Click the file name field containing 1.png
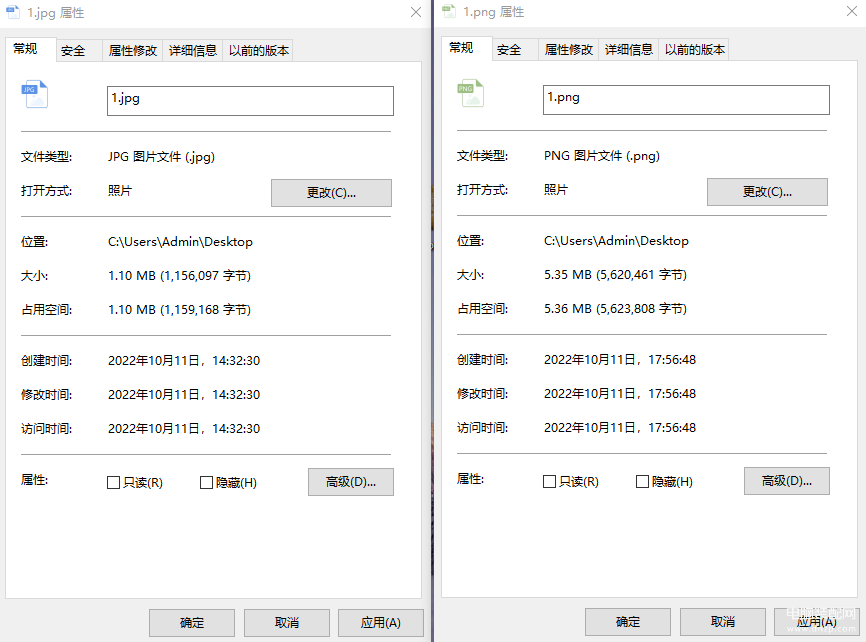866x642 pixels. [x=686, y=99]
